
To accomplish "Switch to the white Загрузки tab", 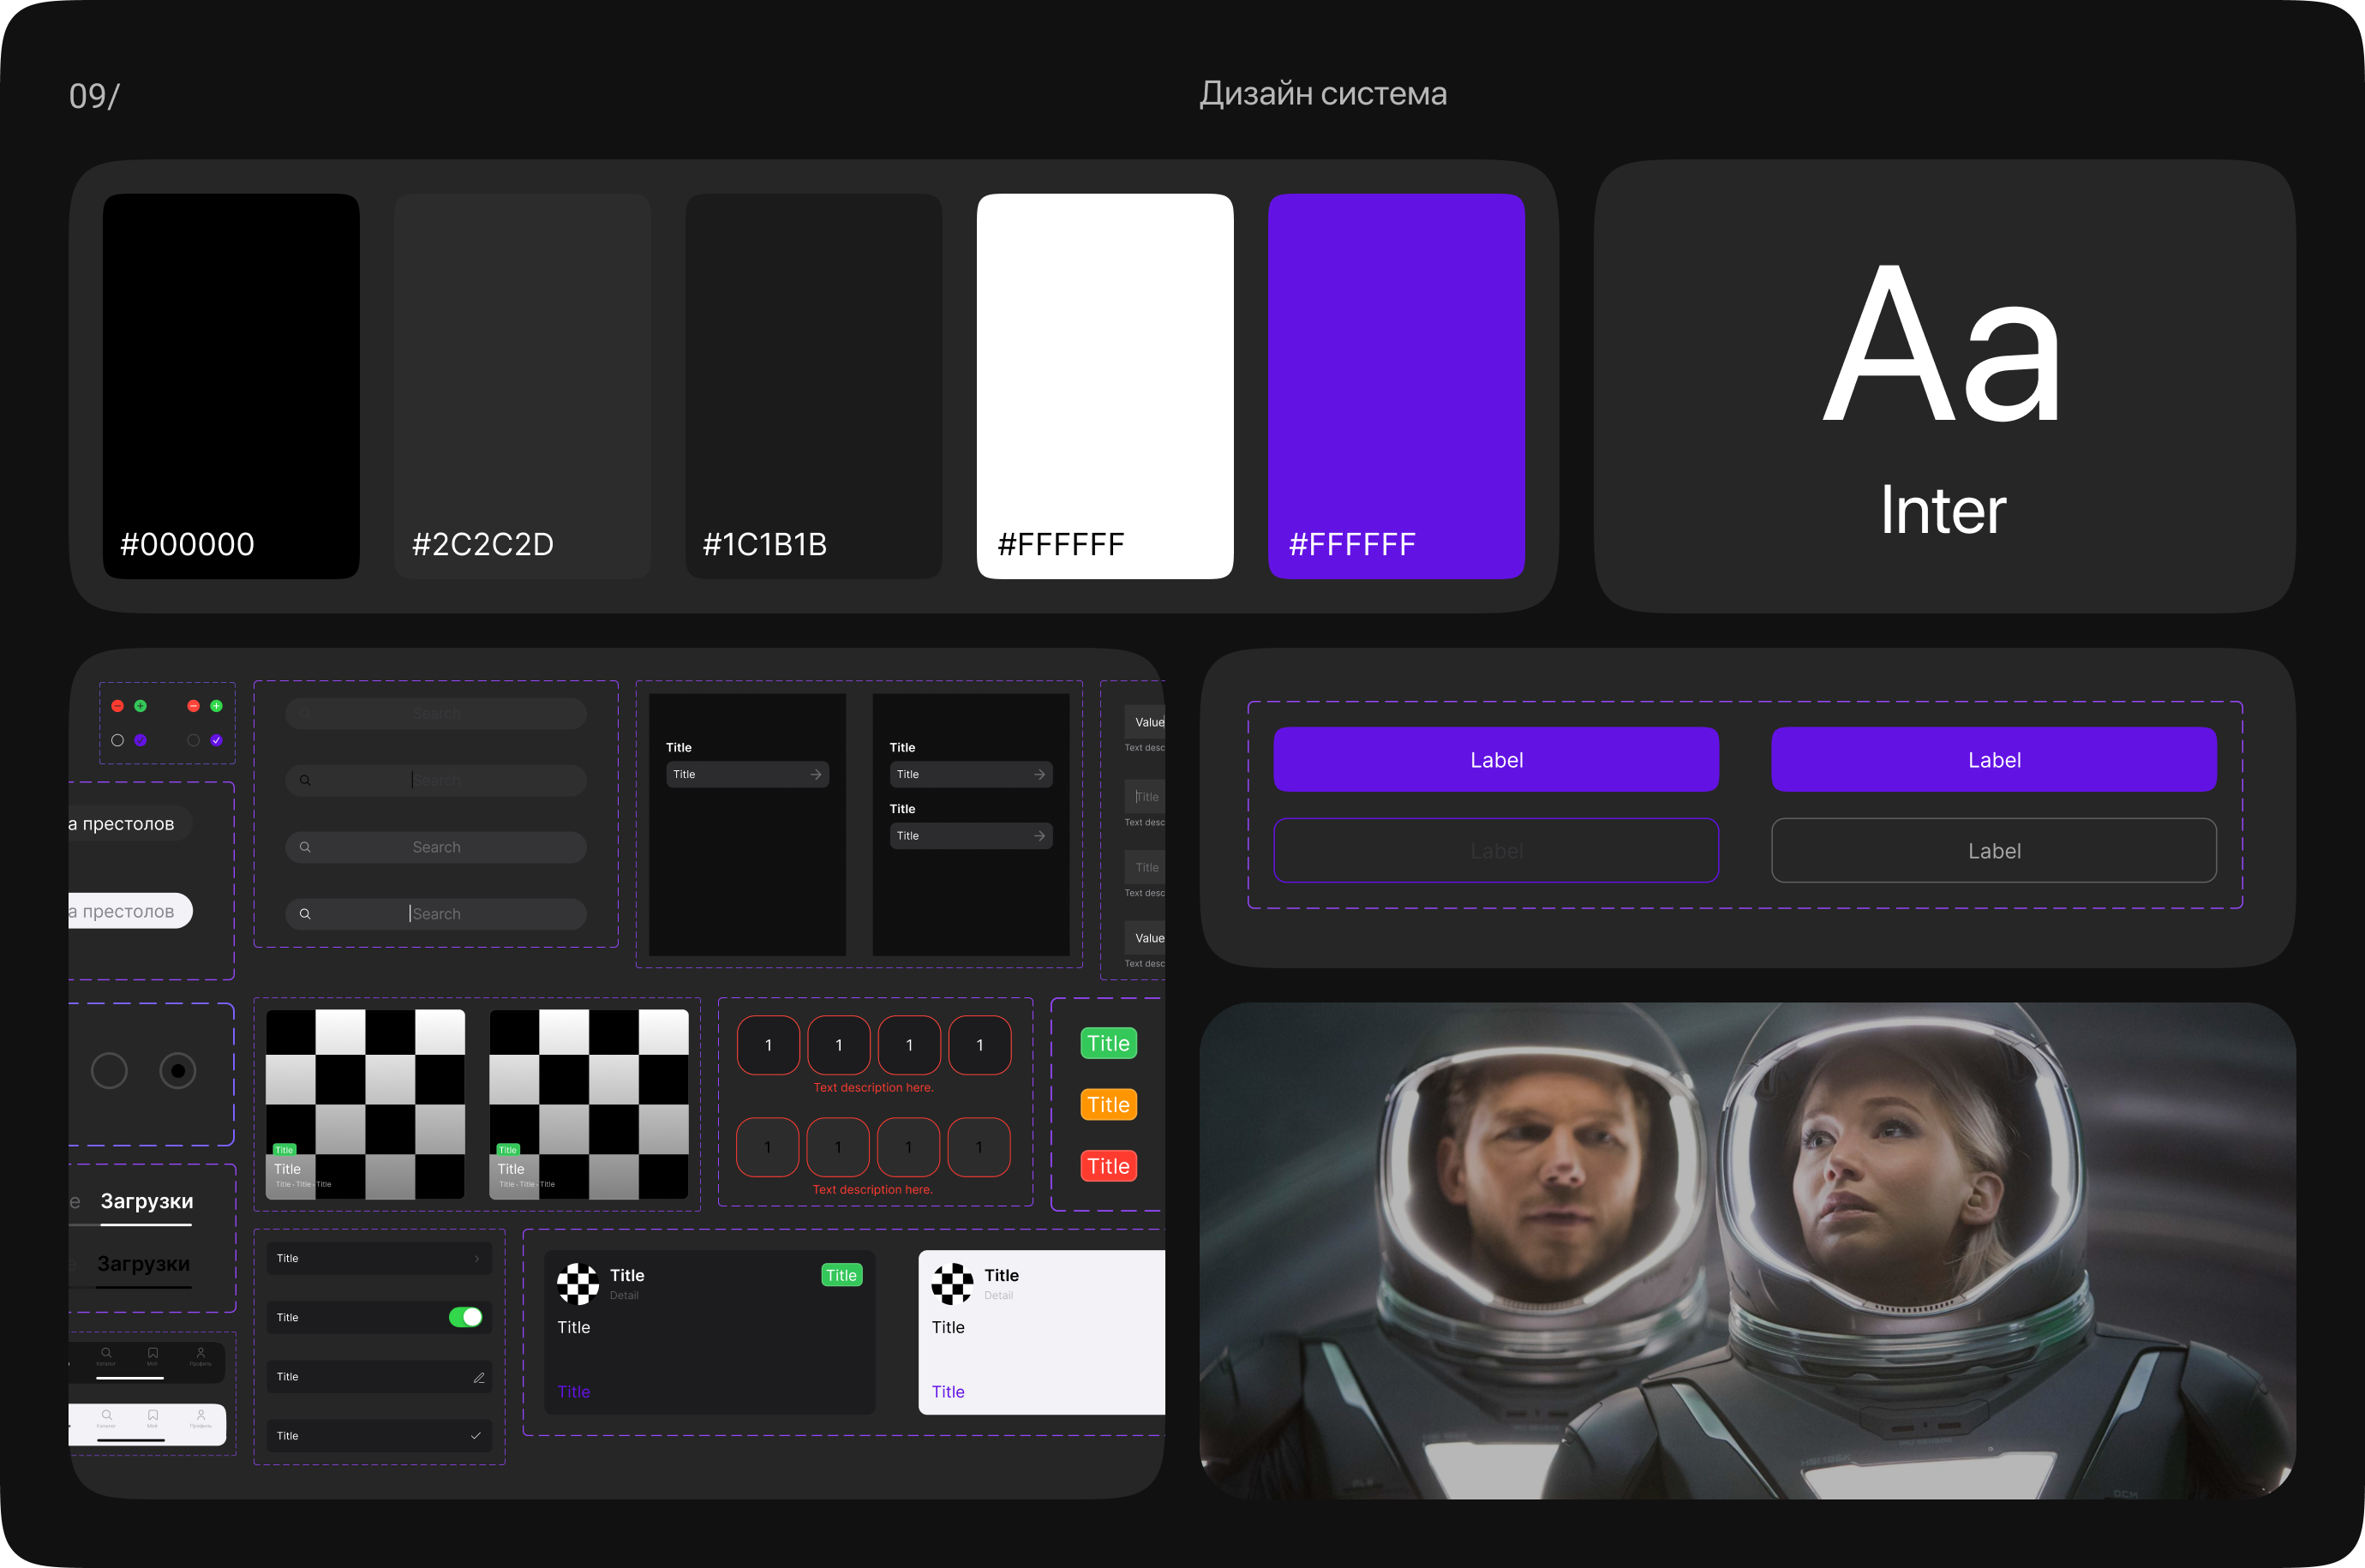I will (146, 1202).
